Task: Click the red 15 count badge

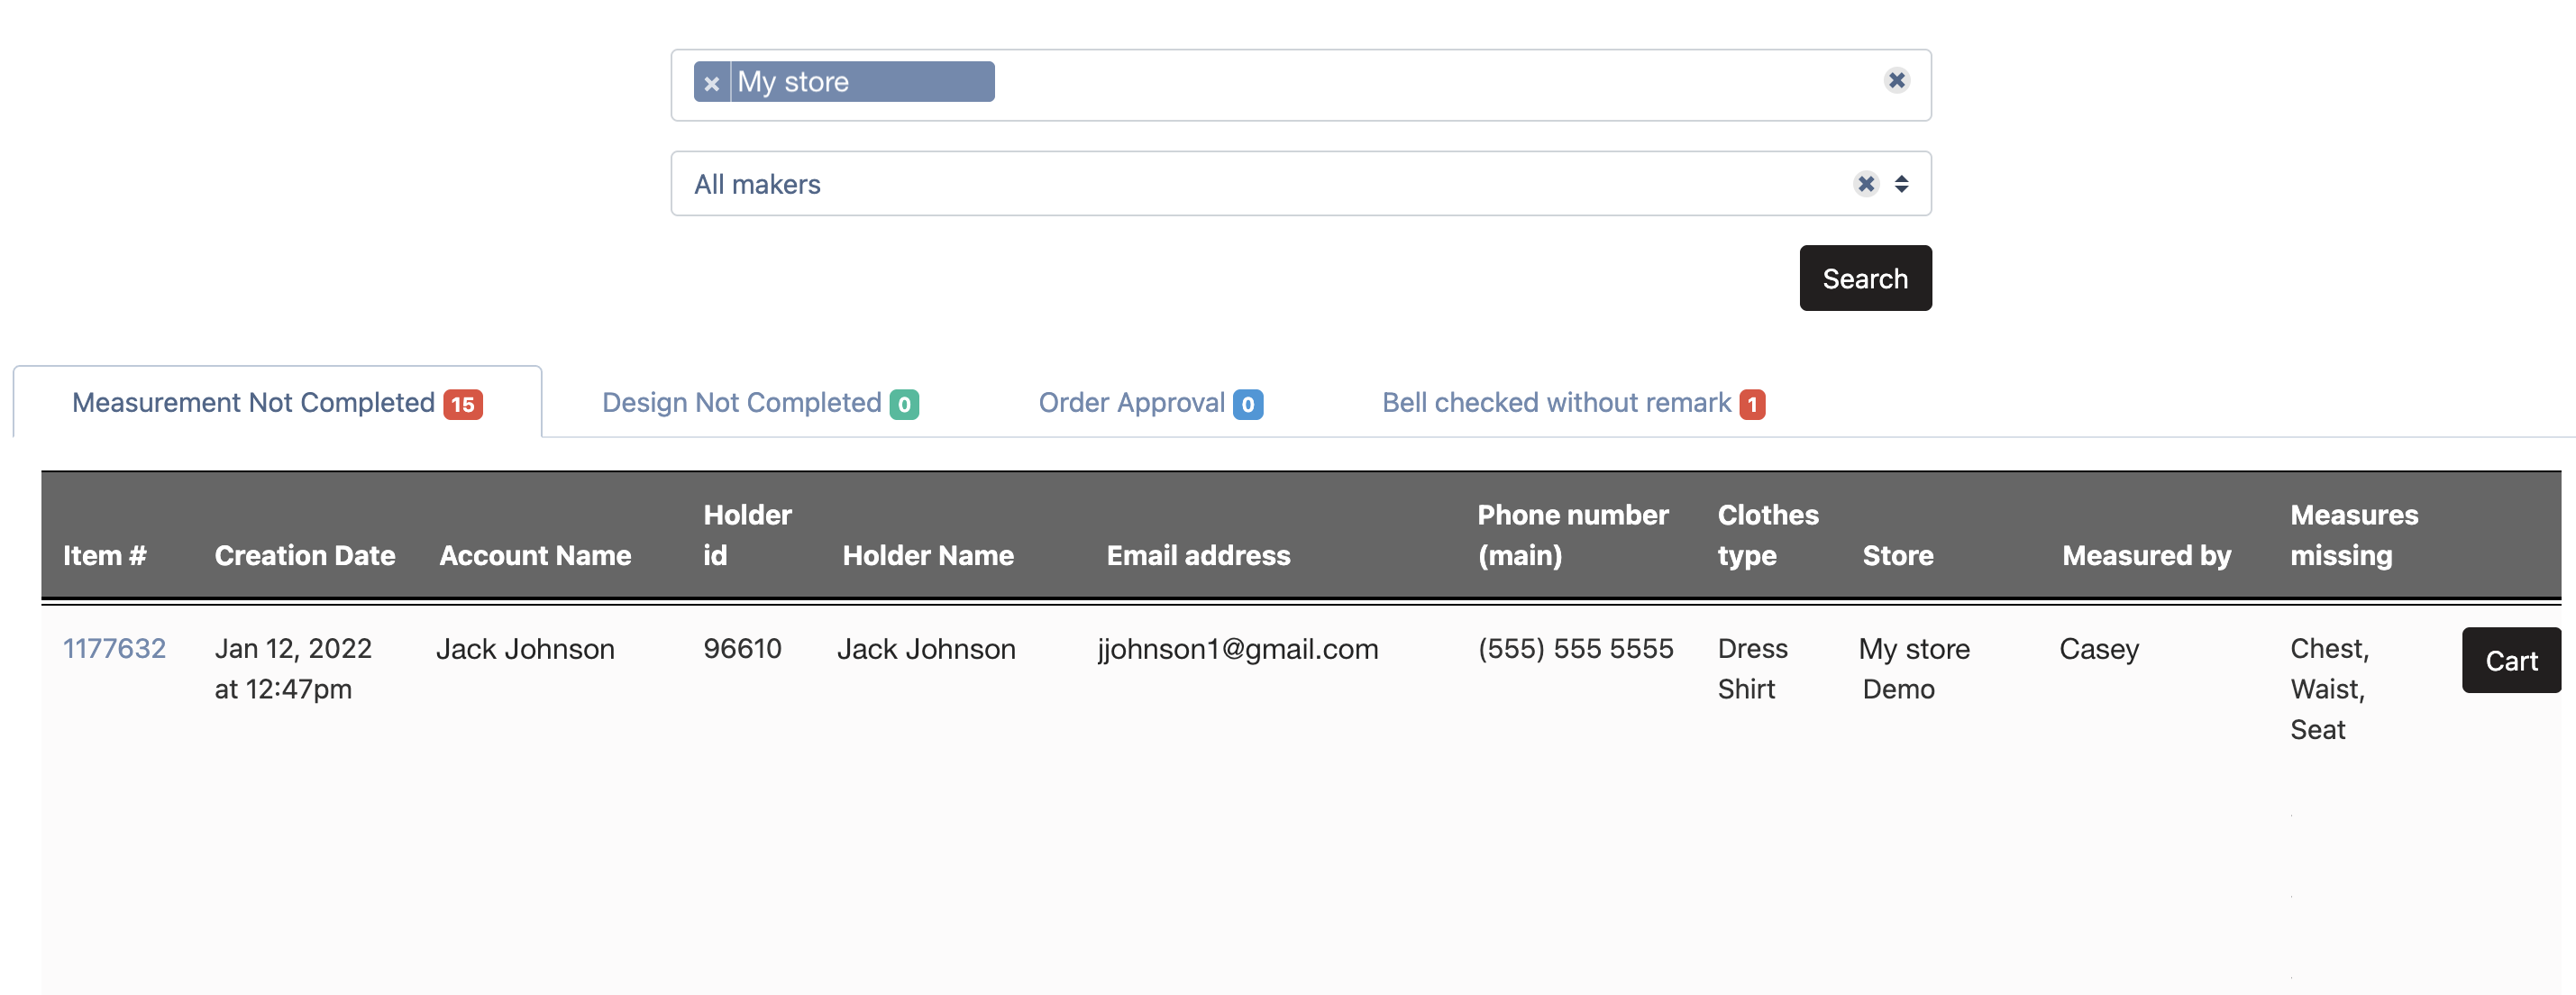Action: point(463,405)
